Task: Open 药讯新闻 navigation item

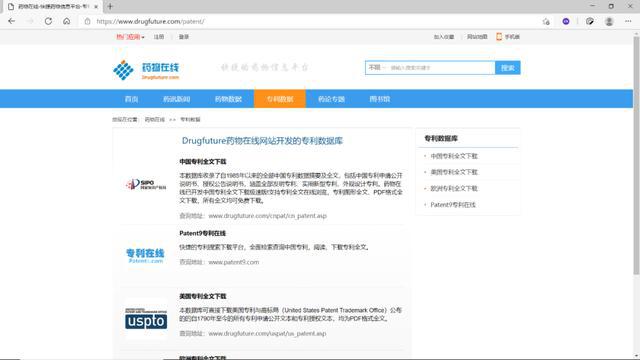Action: (176, 99)
